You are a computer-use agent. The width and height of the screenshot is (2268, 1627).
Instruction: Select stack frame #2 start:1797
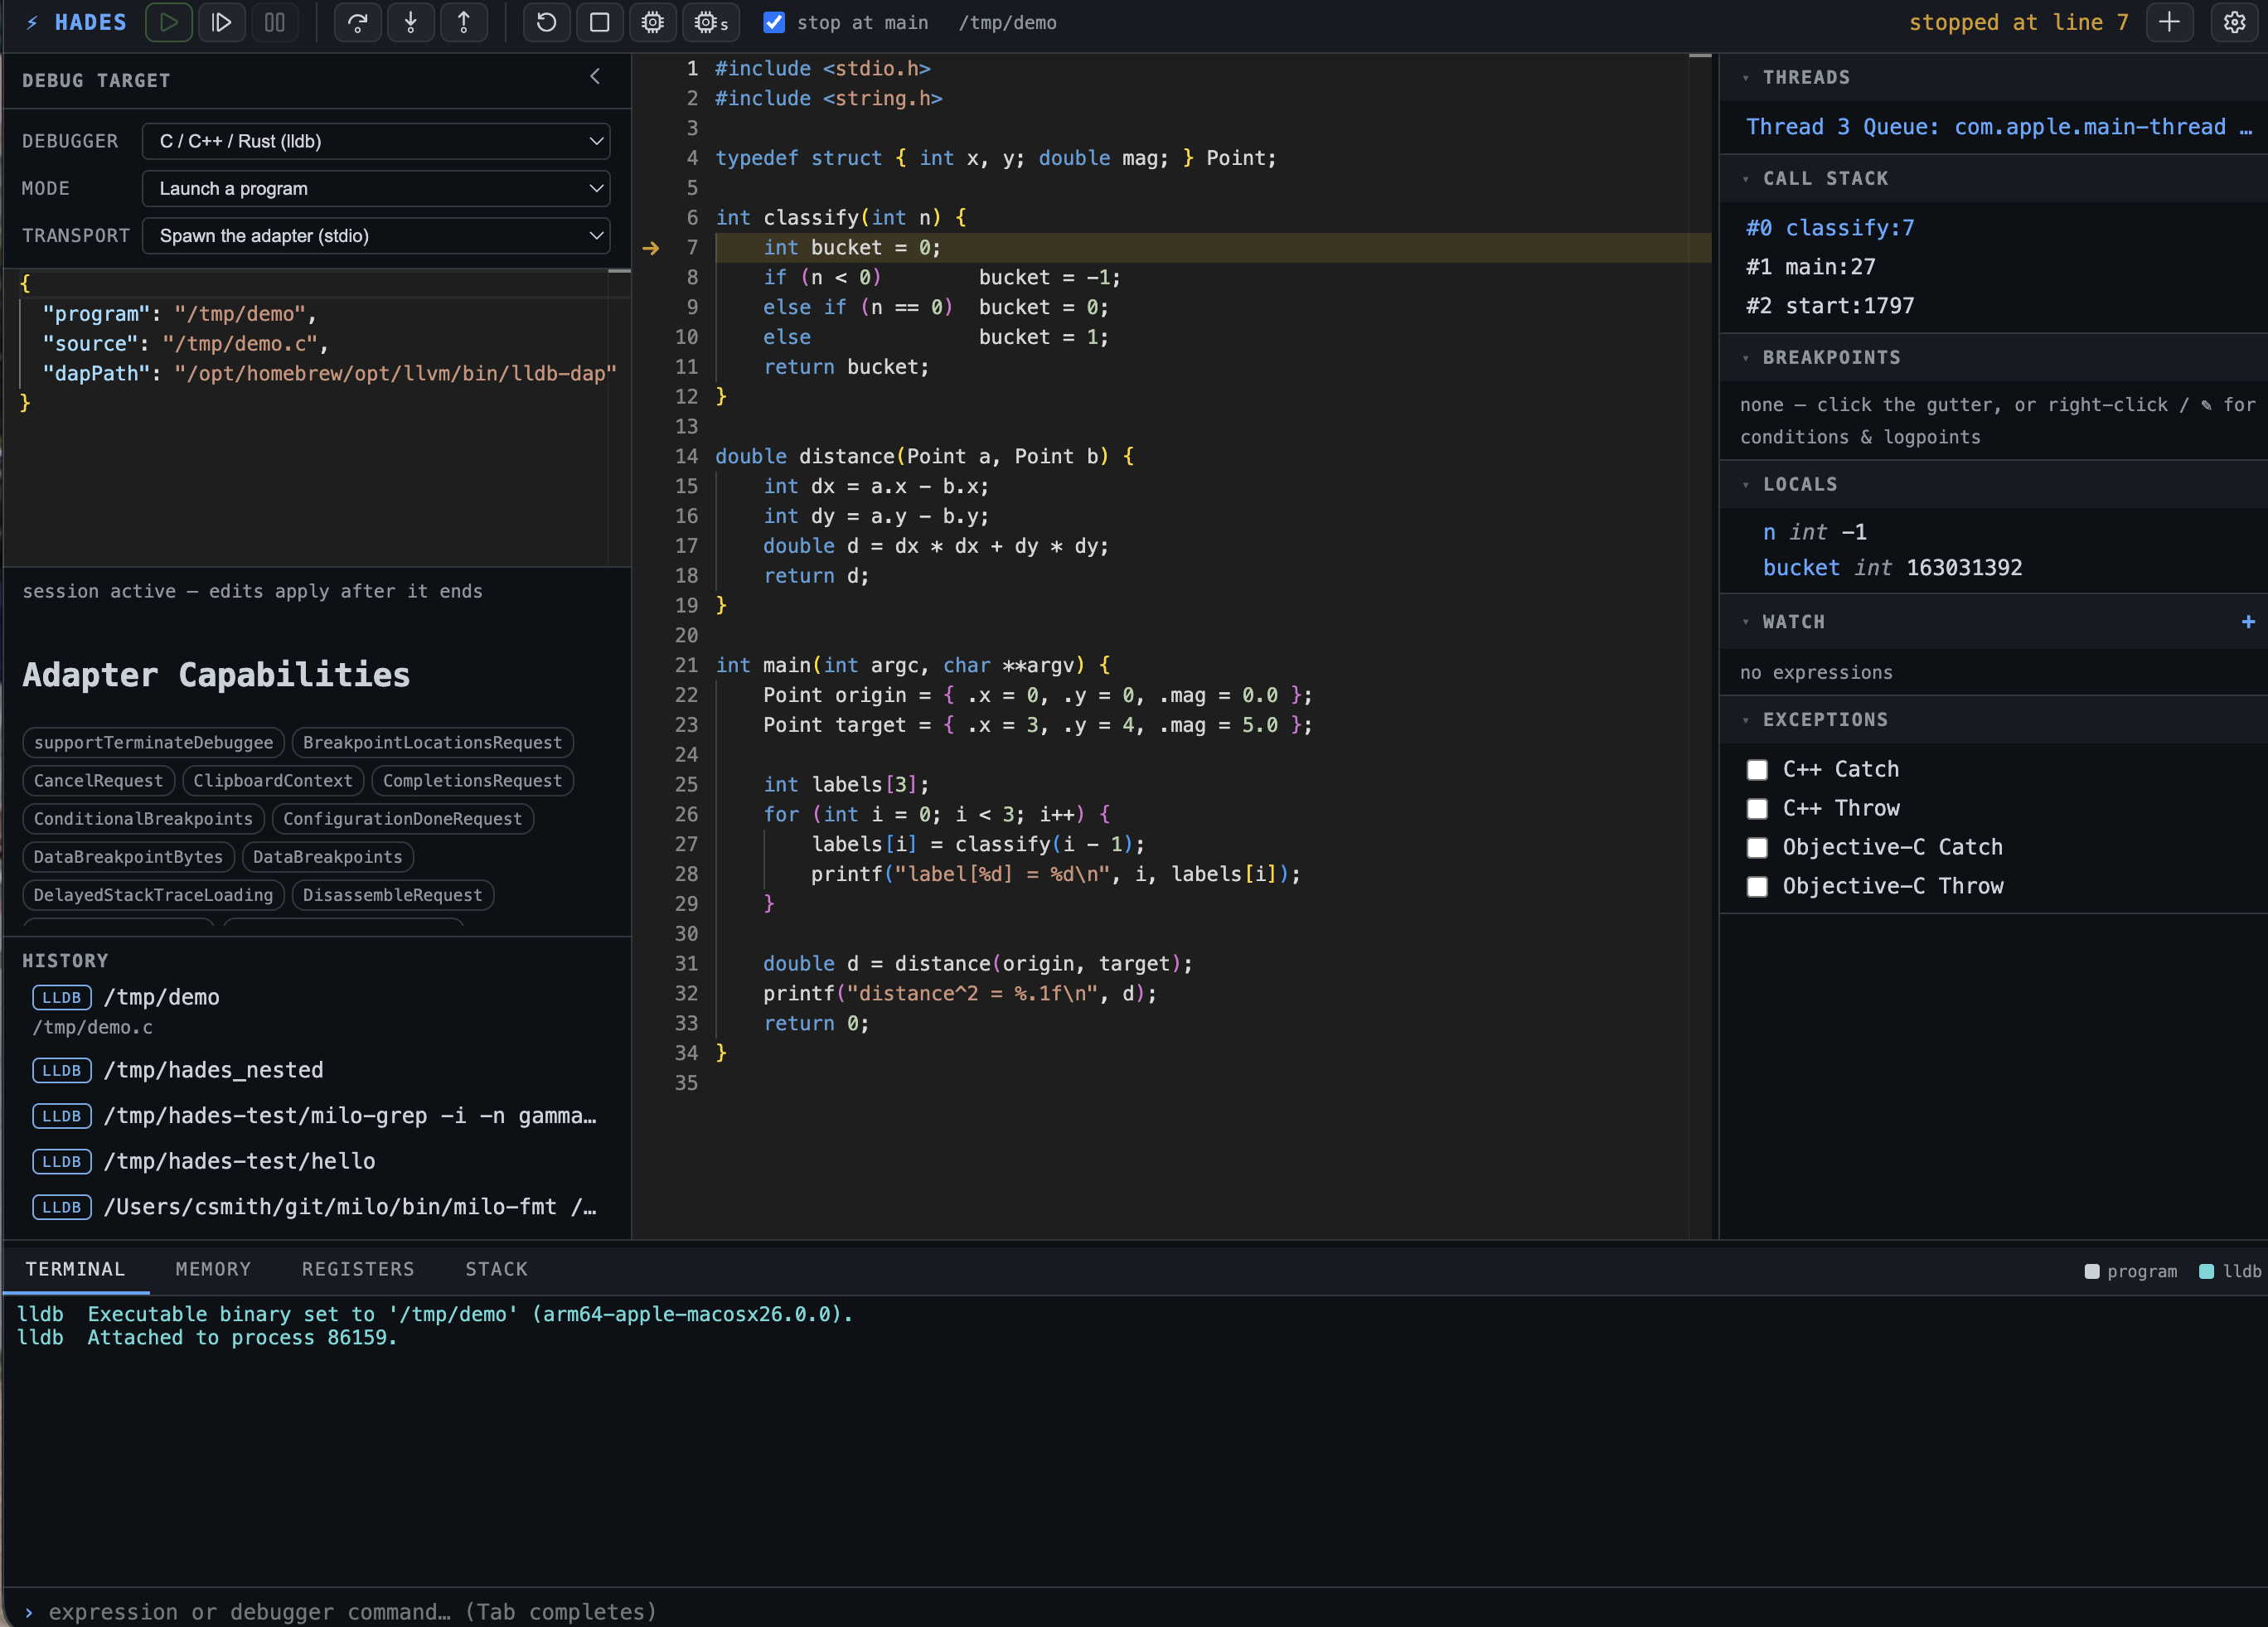pos(1993,306)
